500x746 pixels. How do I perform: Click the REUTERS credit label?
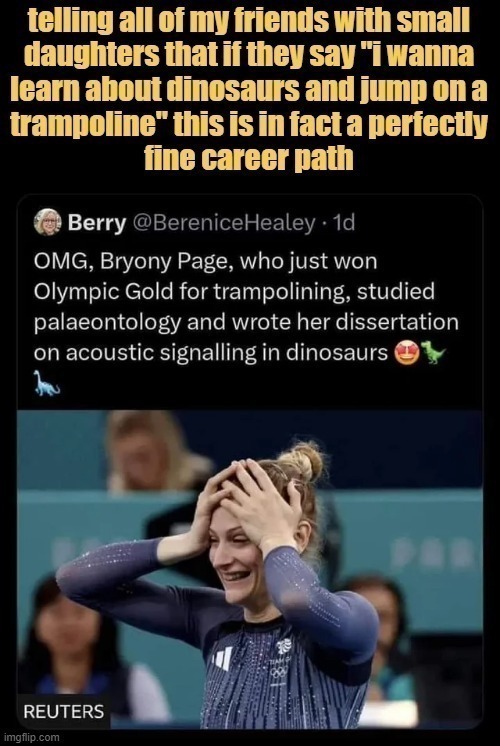[63, 712]
